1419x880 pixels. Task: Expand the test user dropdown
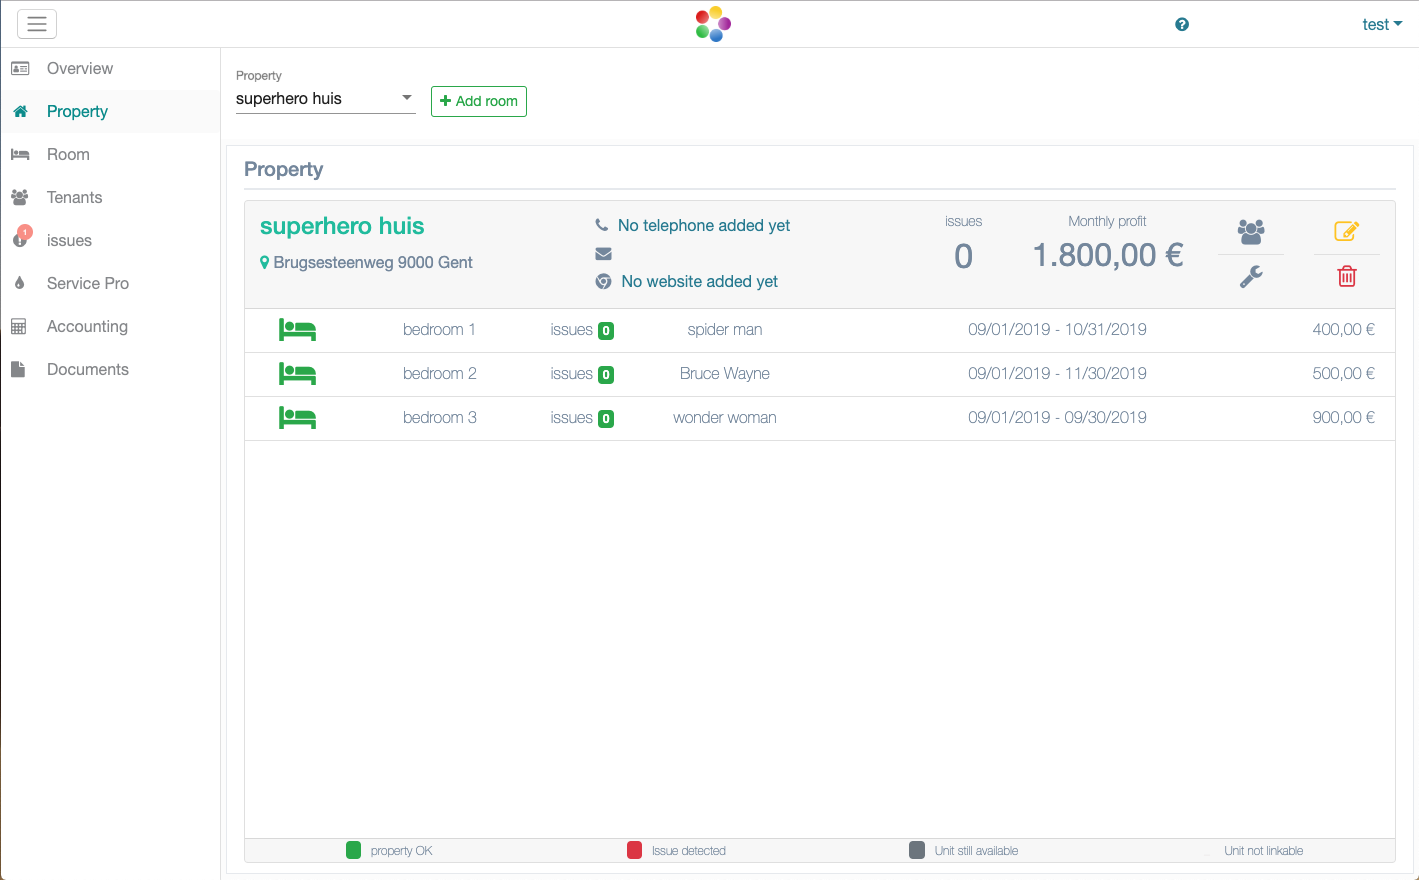pos(1382,25)
